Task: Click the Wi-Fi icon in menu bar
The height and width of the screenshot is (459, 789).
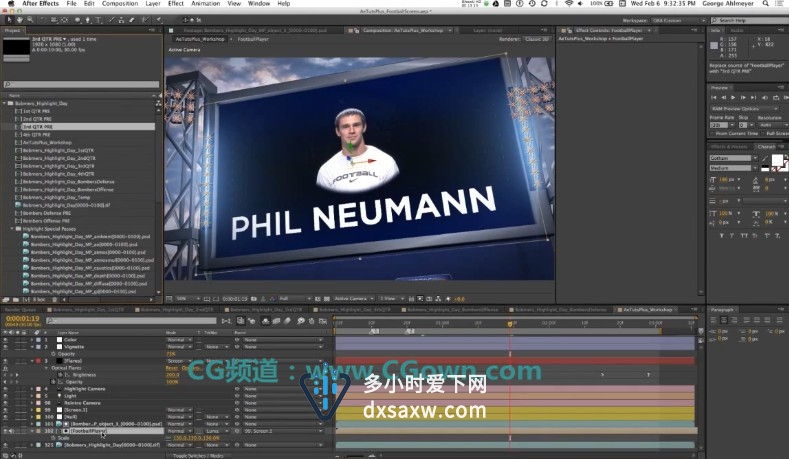Action: point(569,4)
